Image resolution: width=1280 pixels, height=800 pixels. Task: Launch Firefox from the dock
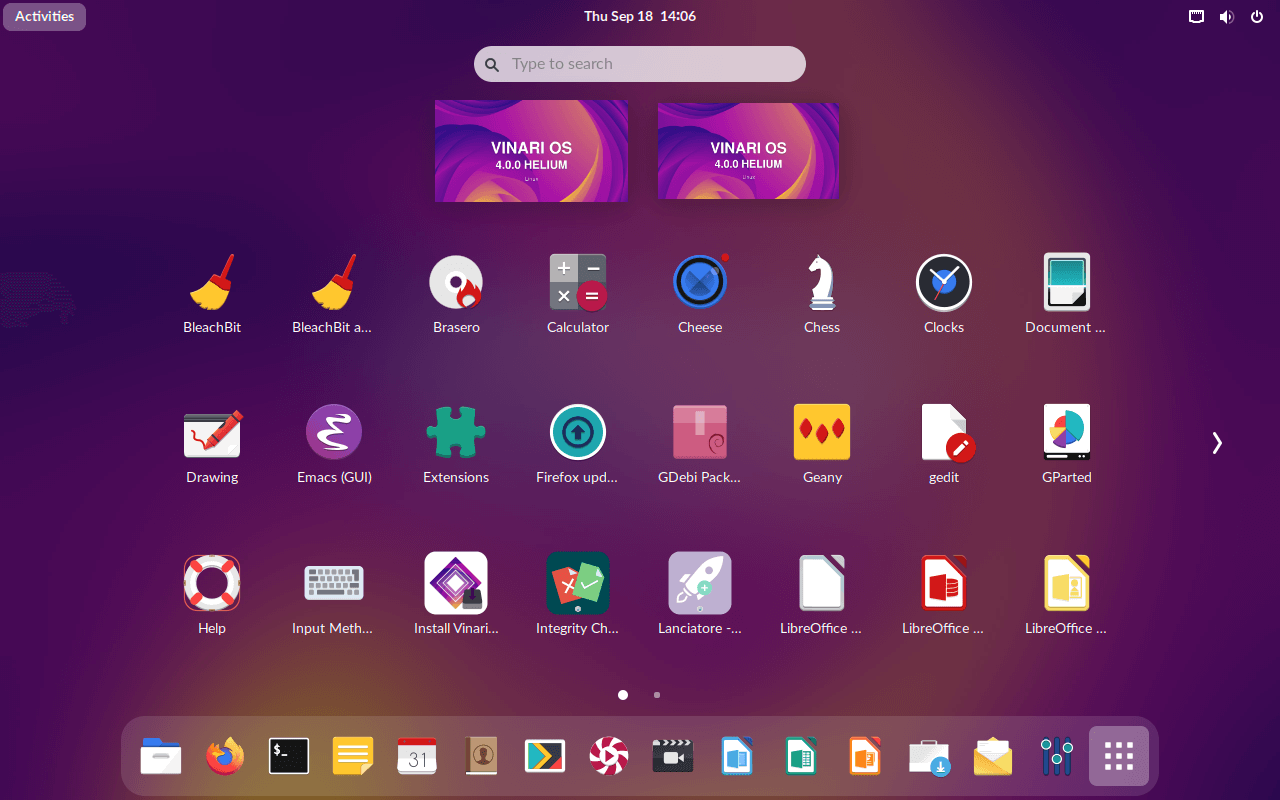point(225,756)
